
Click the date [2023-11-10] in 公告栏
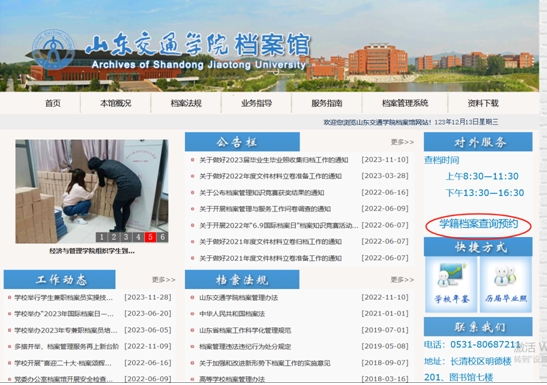pos(385,159)
